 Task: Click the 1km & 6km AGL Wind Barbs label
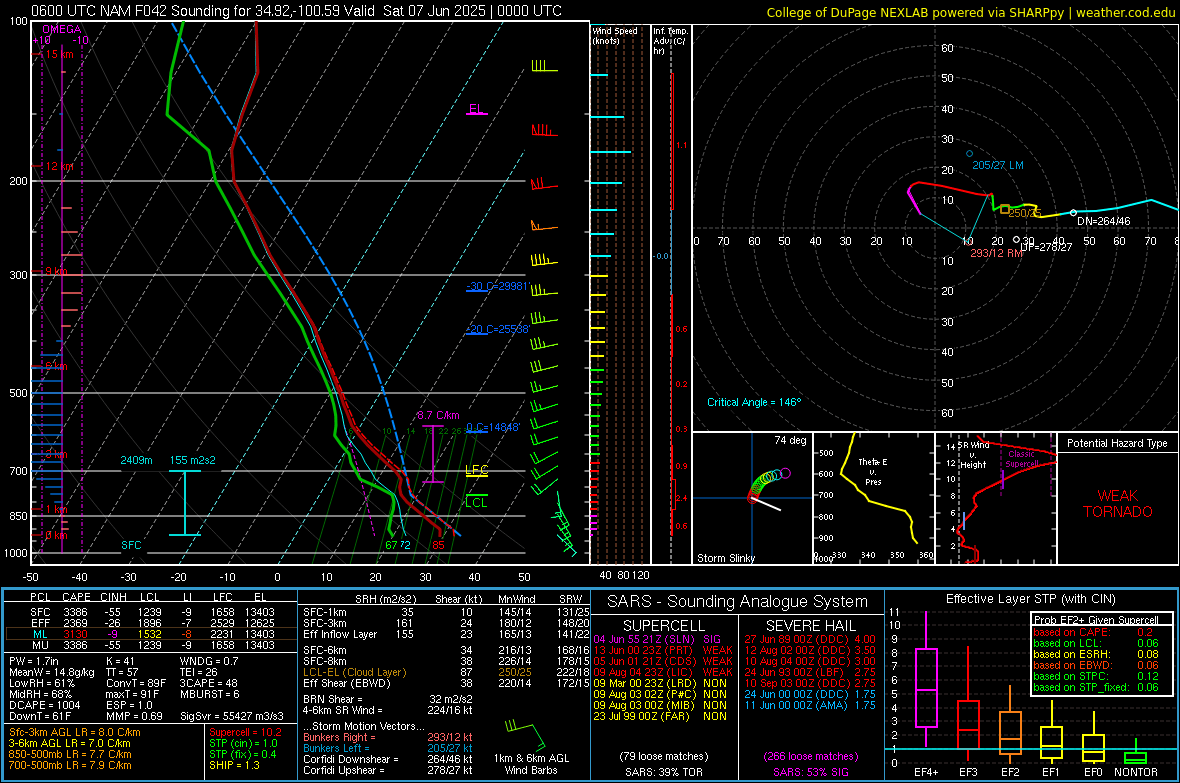[531, 764]
